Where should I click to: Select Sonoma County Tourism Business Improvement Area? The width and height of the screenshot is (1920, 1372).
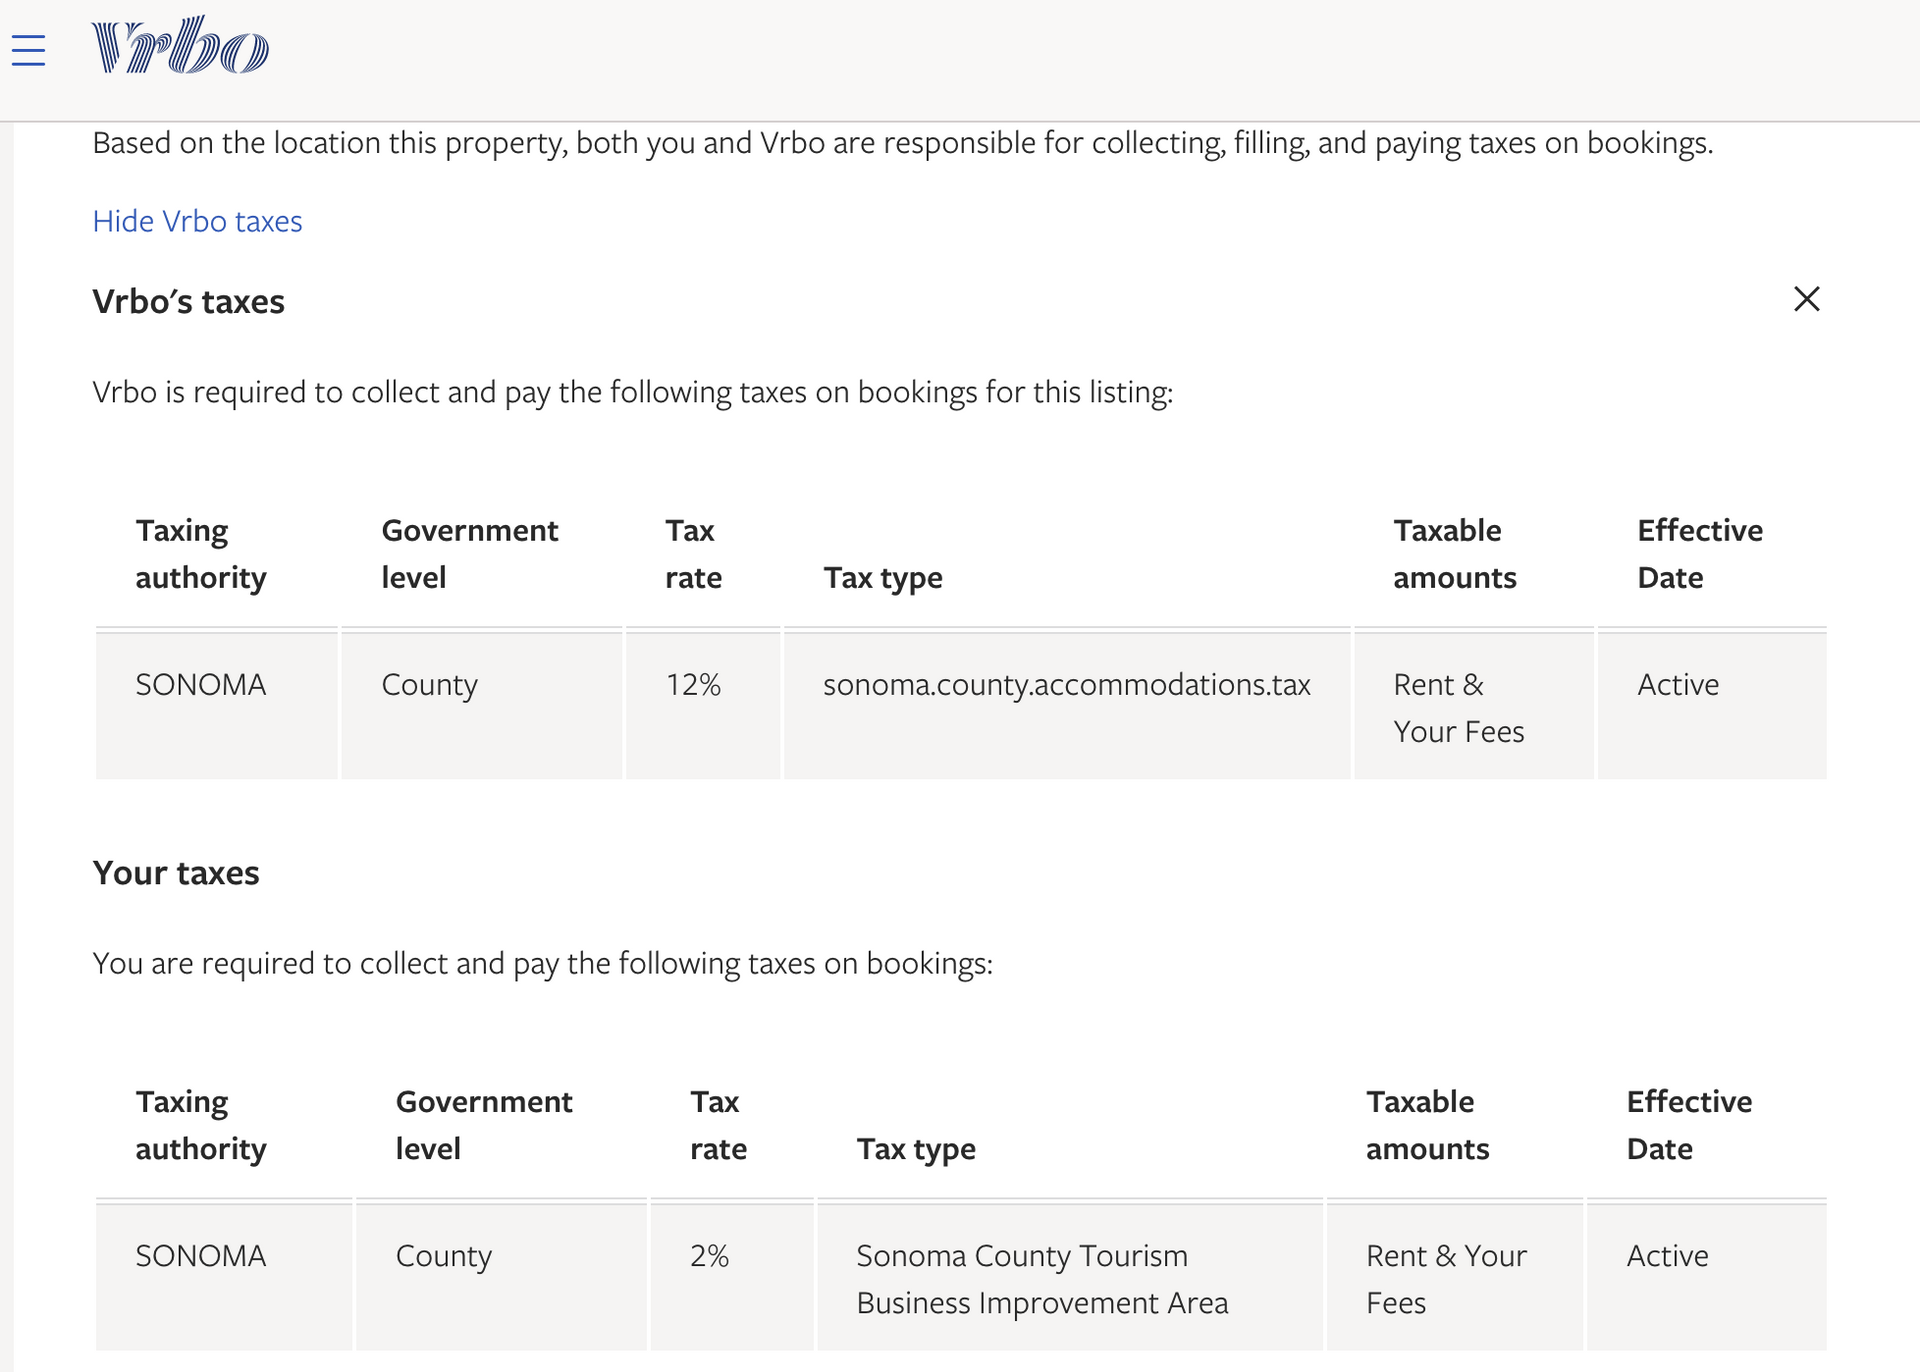coord(1042,1279)
